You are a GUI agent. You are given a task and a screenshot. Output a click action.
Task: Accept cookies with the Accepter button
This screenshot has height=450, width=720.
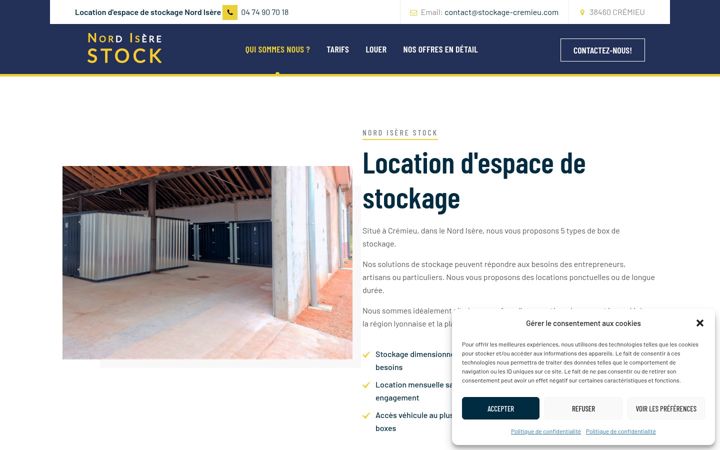click(501, 408)
